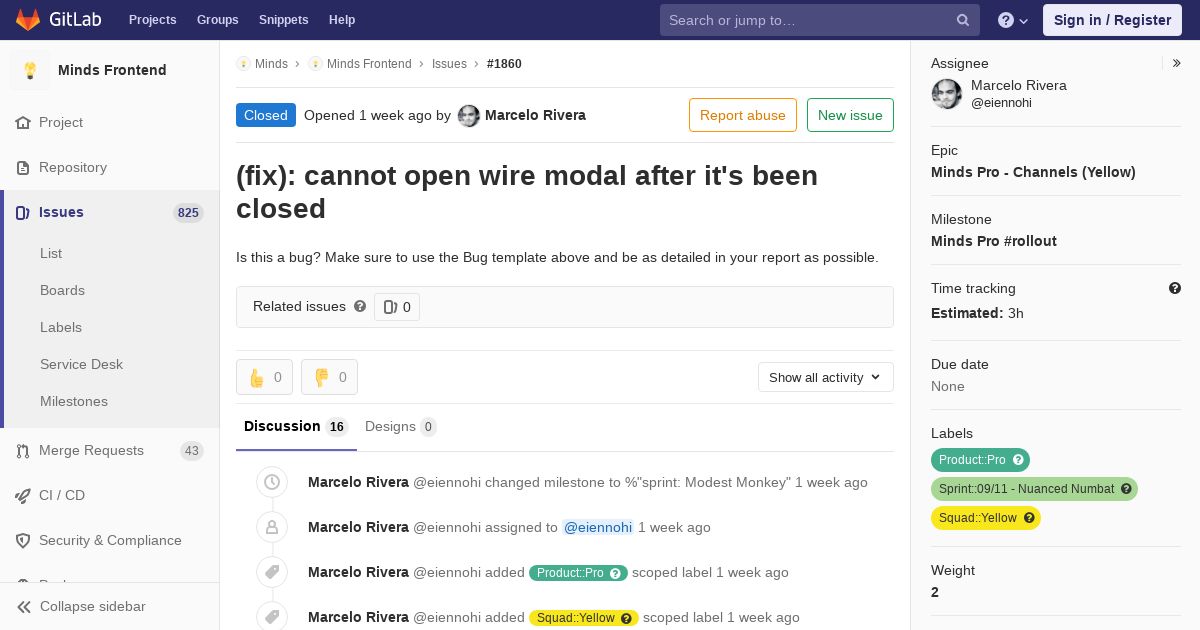Click Related issues help question icon
1200x630 pixels.
click(360, 306)
